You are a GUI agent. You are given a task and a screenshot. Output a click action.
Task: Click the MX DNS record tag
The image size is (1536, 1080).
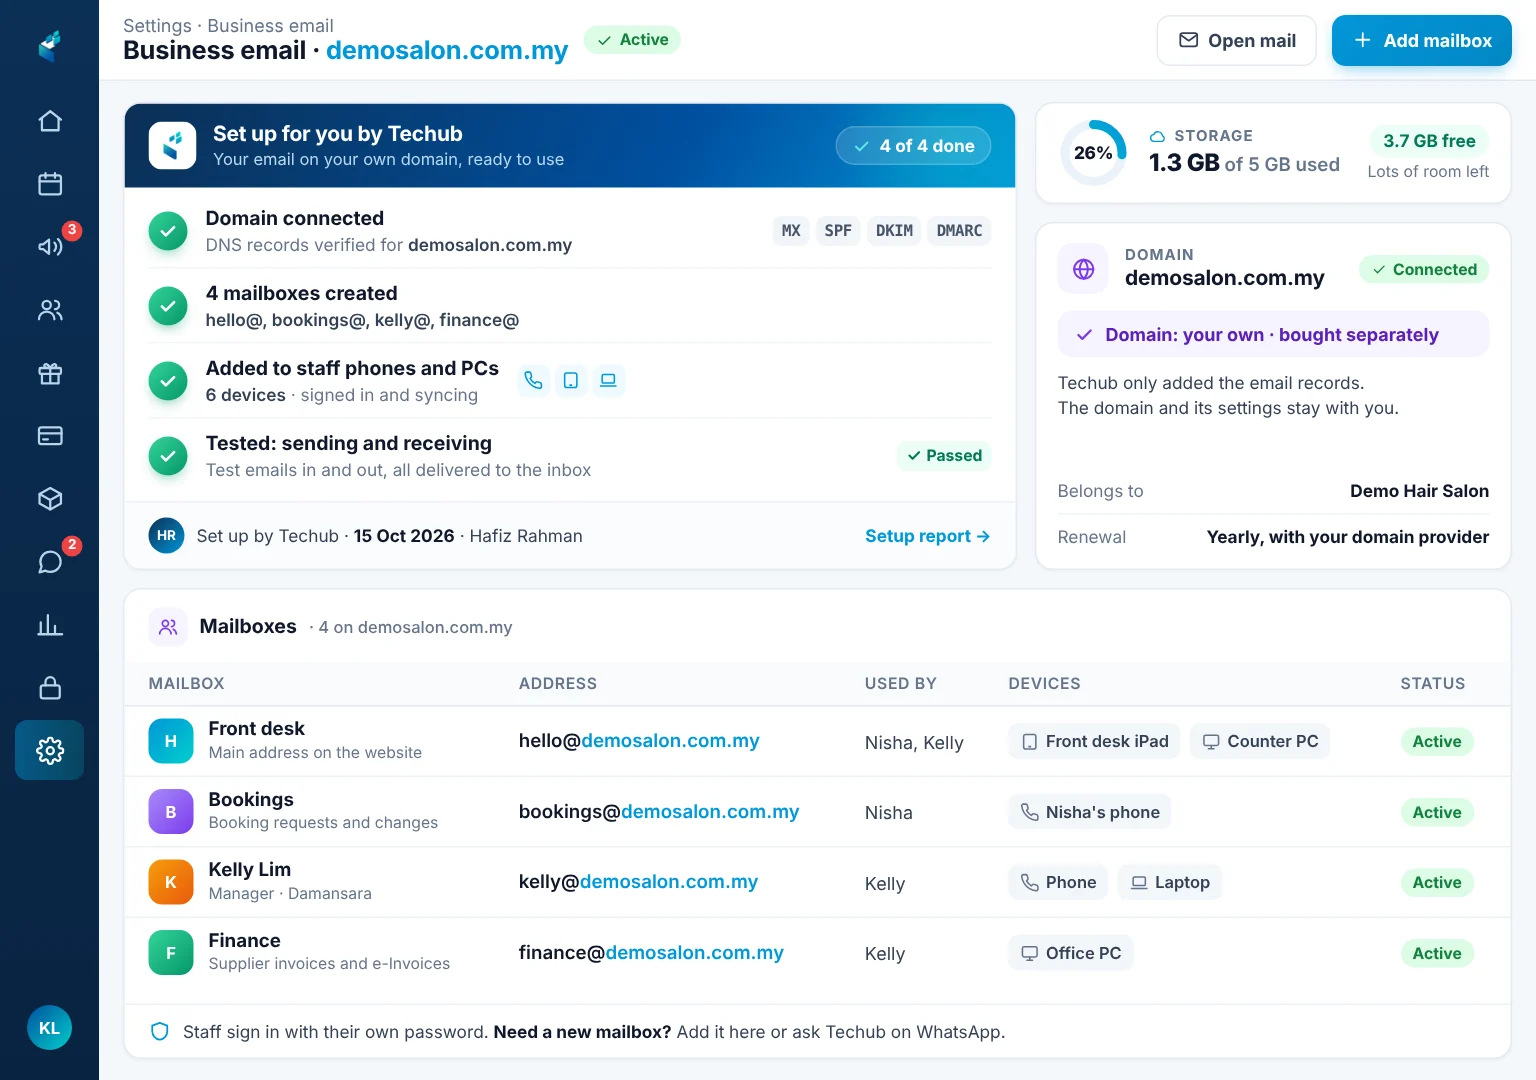(x=791, y=231)
